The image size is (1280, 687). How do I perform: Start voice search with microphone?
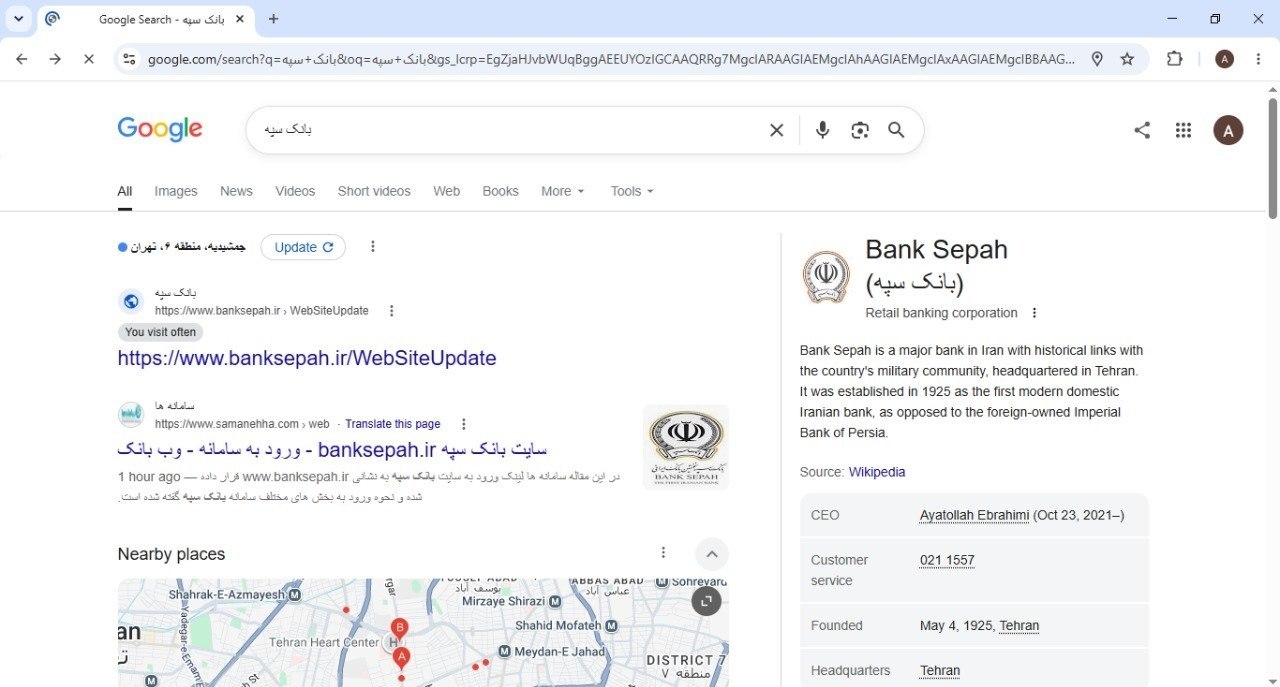coord(822,130)
